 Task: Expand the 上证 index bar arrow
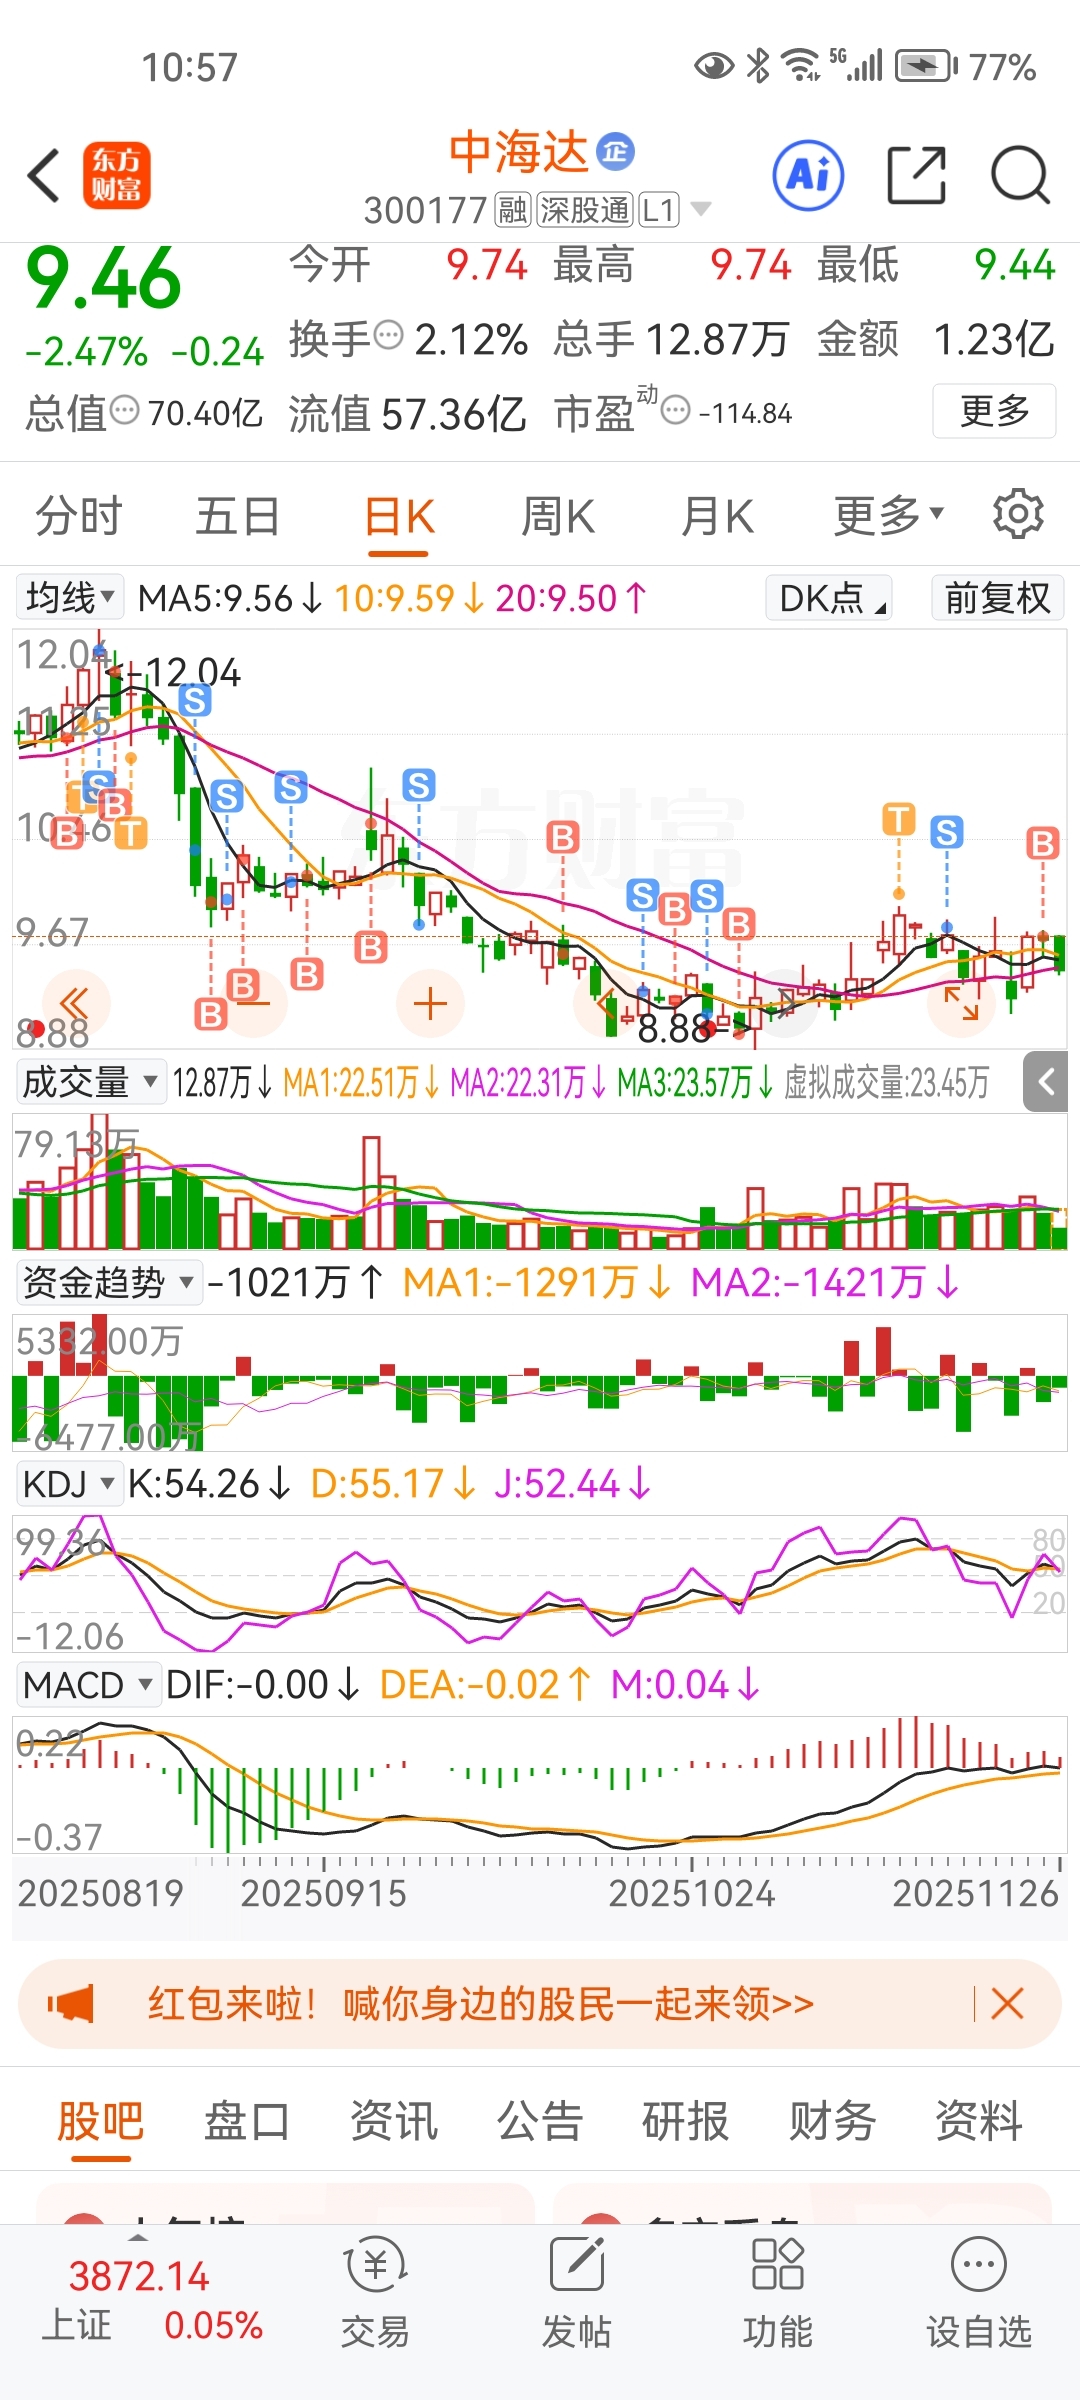coord(138,2238)
